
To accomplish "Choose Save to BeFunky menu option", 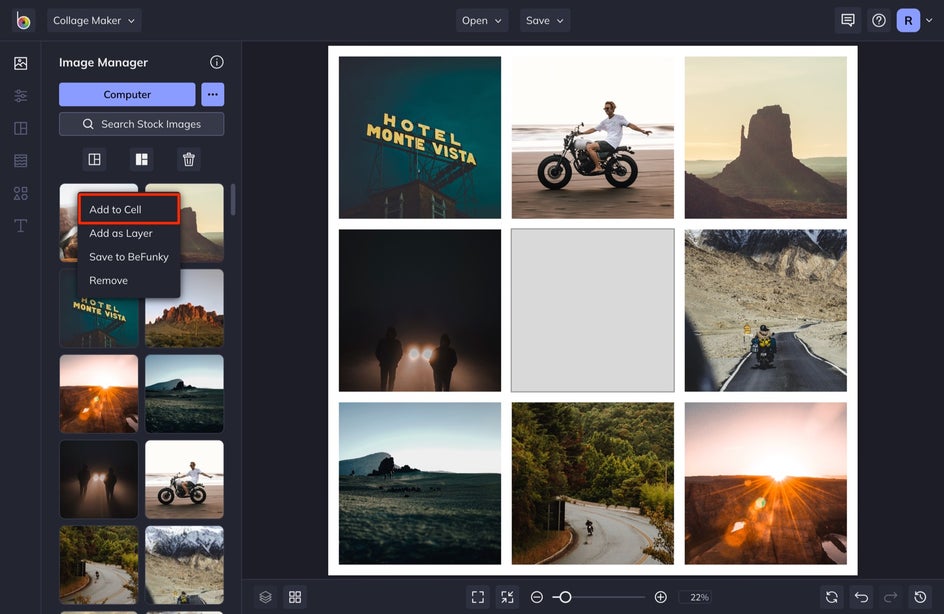I will click(128, 257).
